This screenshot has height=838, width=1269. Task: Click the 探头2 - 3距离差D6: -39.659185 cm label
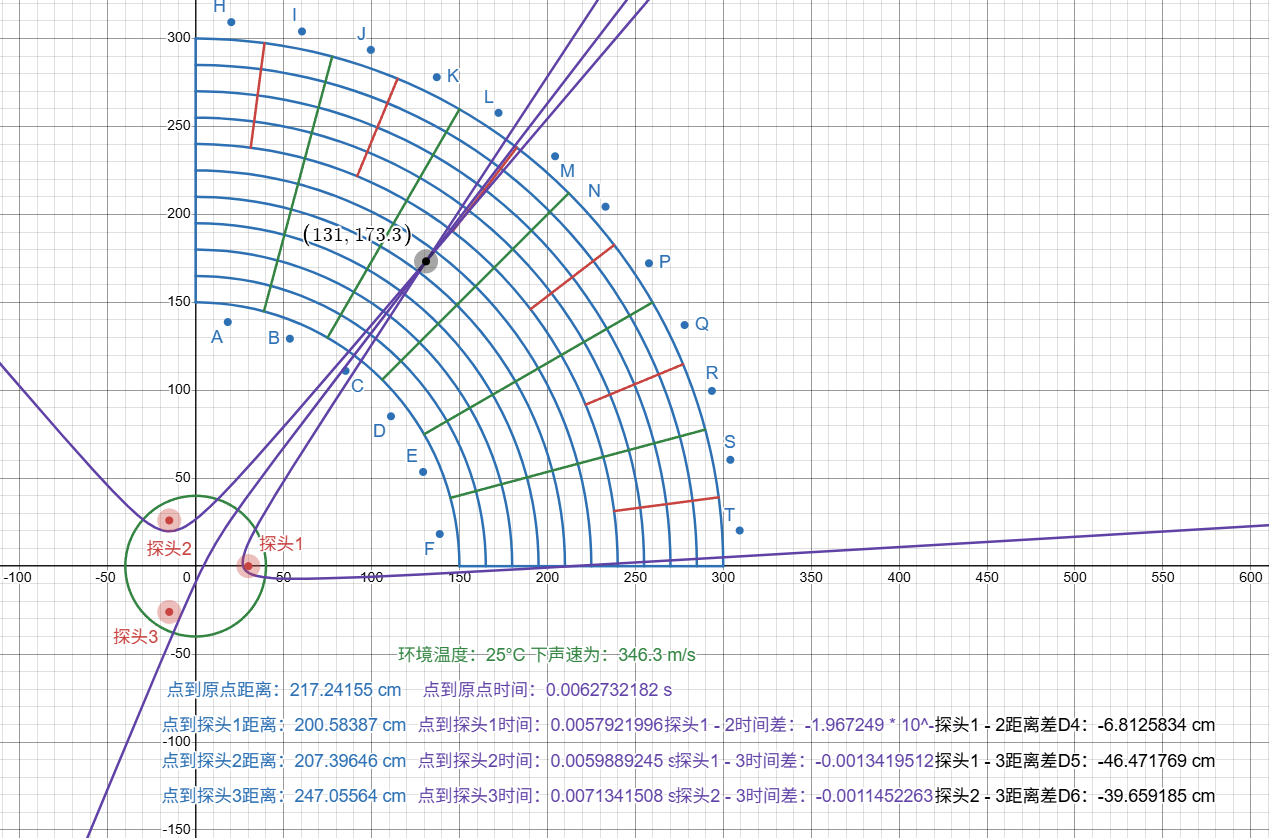pos(1075,796)
